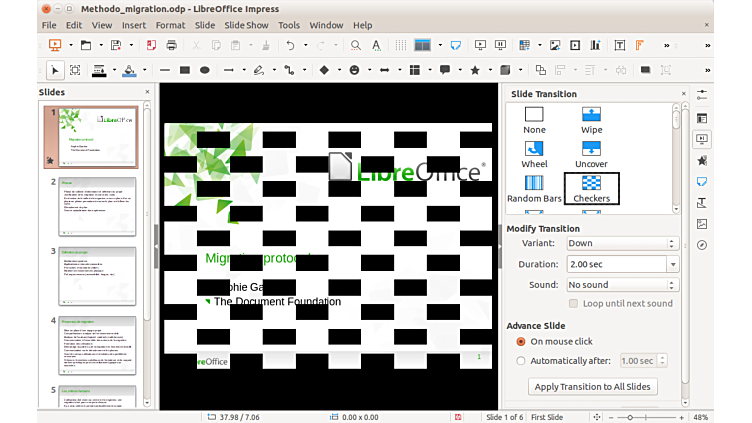The width and height of the screenshot is (752, 423).
Task: Select the Ellipse shape tool
Action: coord(205,70)
